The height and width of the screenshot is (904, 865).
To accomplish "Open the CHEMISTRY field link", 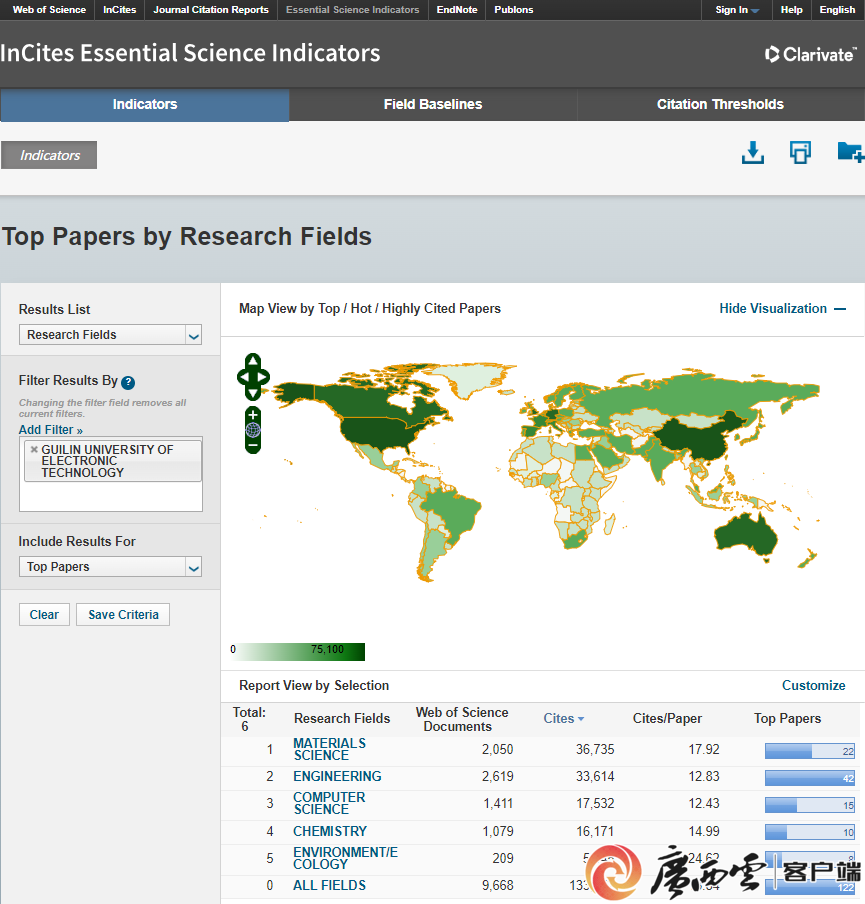I will (x=330, y=831).
